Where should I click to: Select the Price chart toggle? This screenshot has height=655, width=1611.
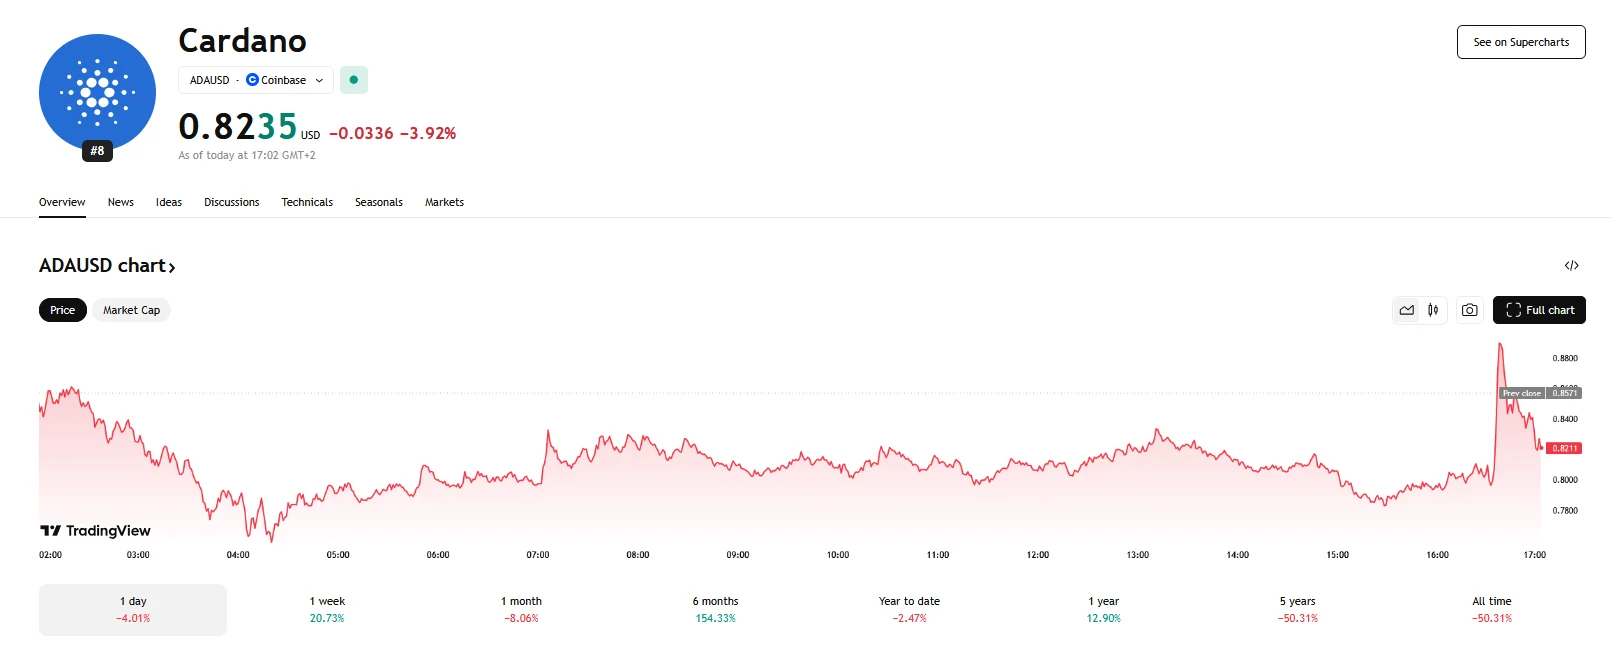(63, 310)
